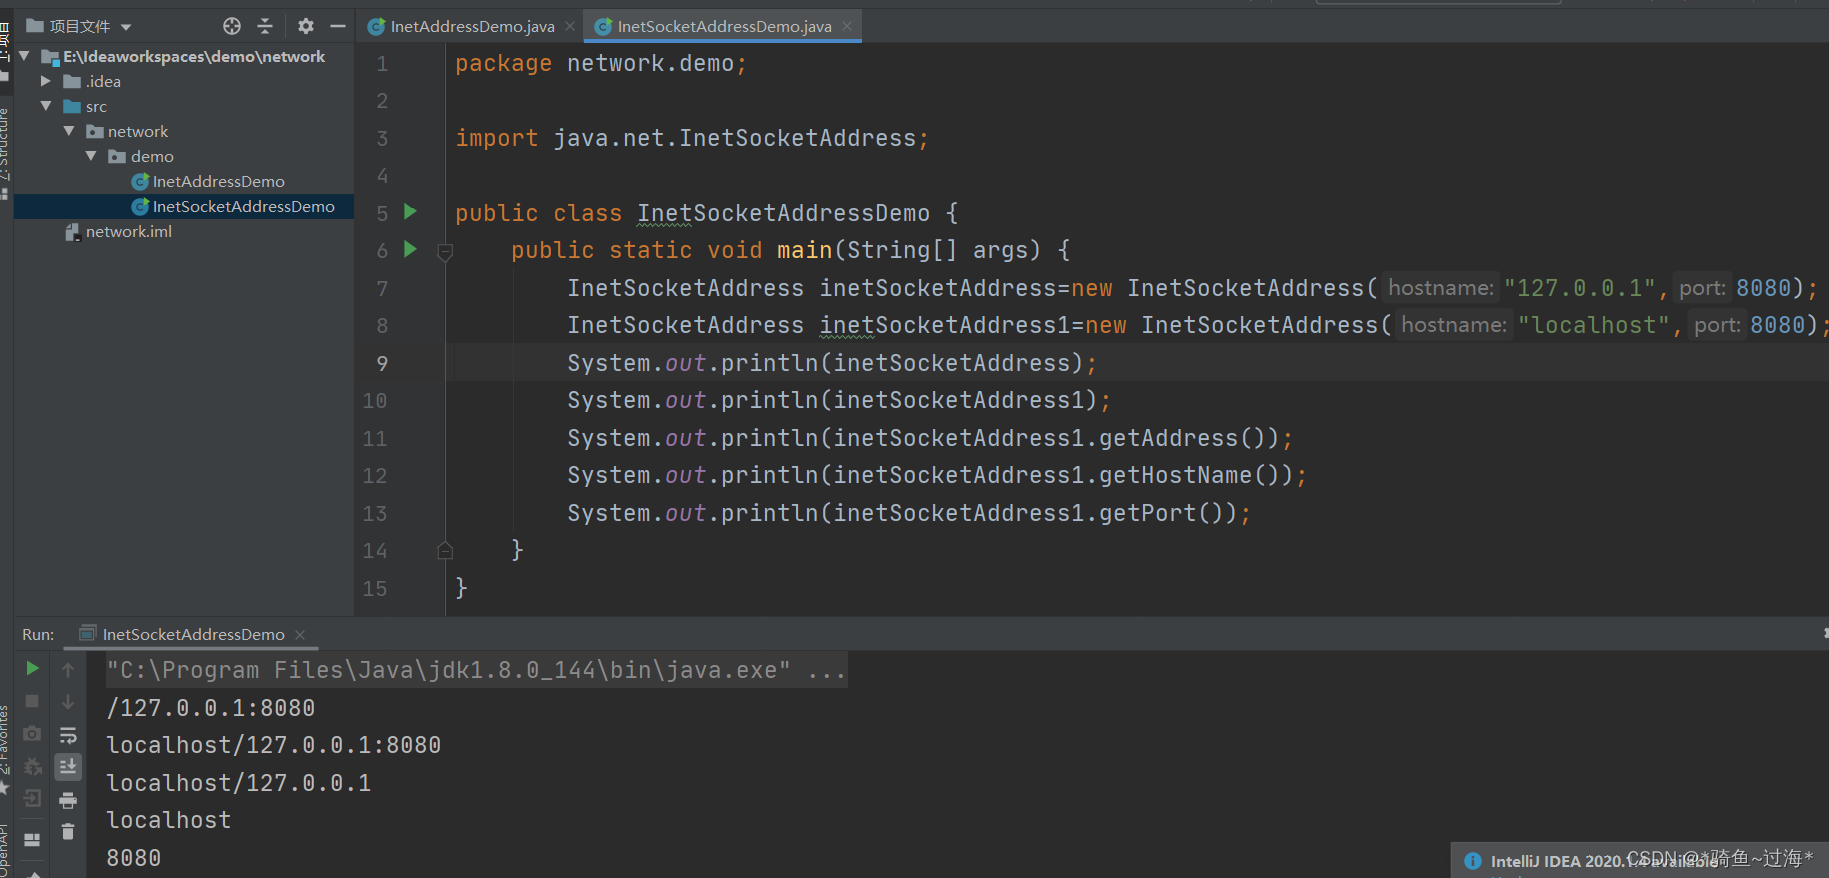Click line number 15 in the gutter

point(375,588)
